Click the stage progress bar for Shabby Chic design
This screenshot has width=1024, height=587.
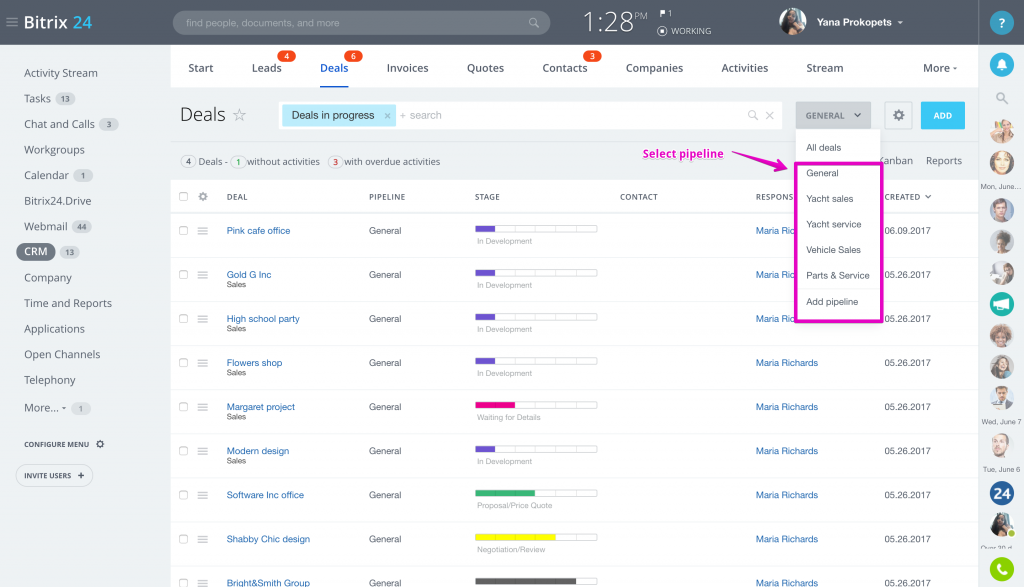pyautogui.click(x=536, y=537)
